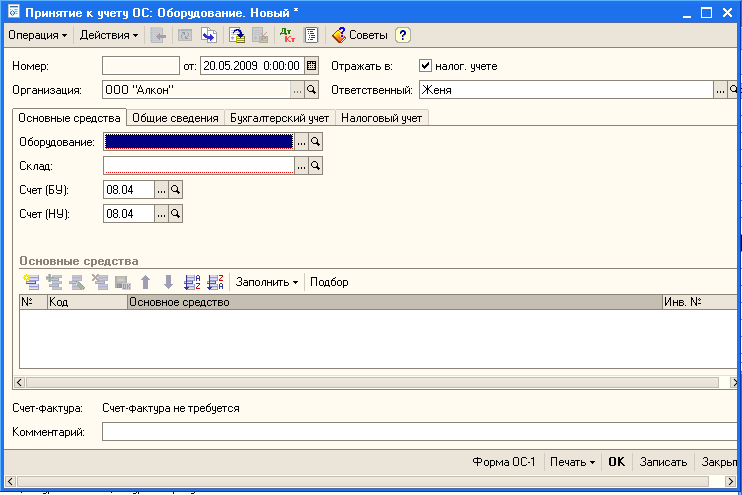Click the ellipsis button of Склад field

coord(301,166)
